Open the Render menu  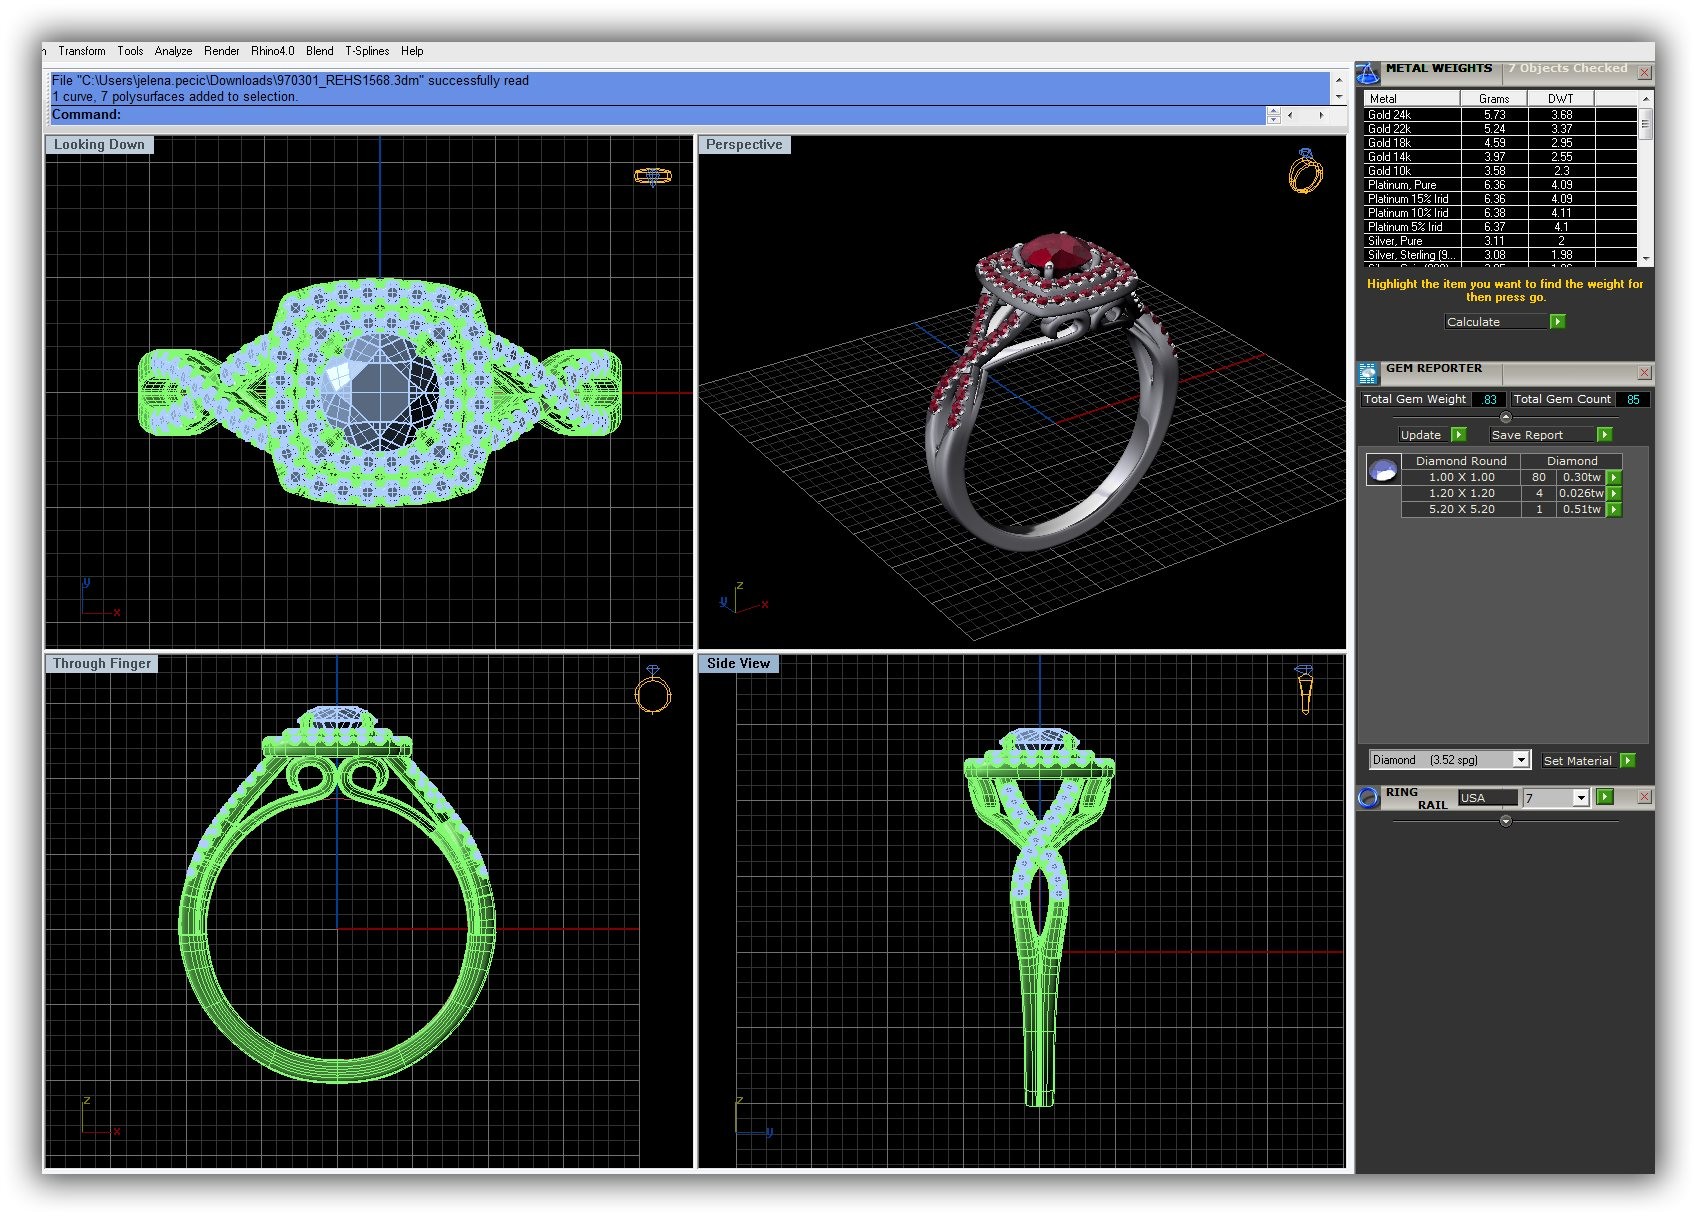tap(221, 51)
